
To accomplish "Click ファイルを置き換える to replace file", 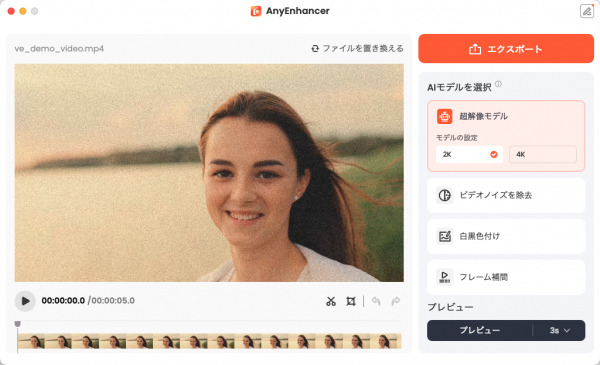I will (x=357, y=49).
